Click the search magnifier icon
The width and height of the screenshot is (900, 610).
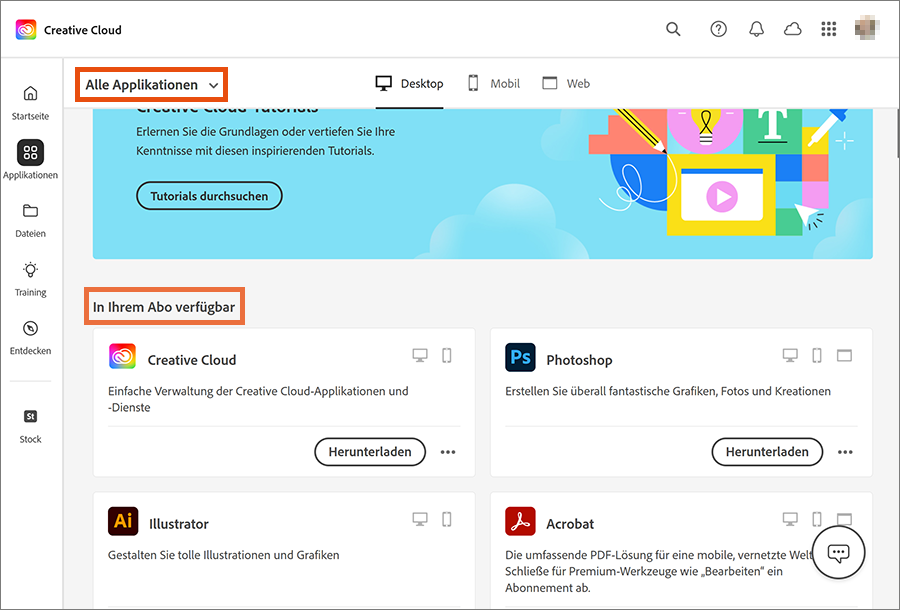[x=674, y=29]
